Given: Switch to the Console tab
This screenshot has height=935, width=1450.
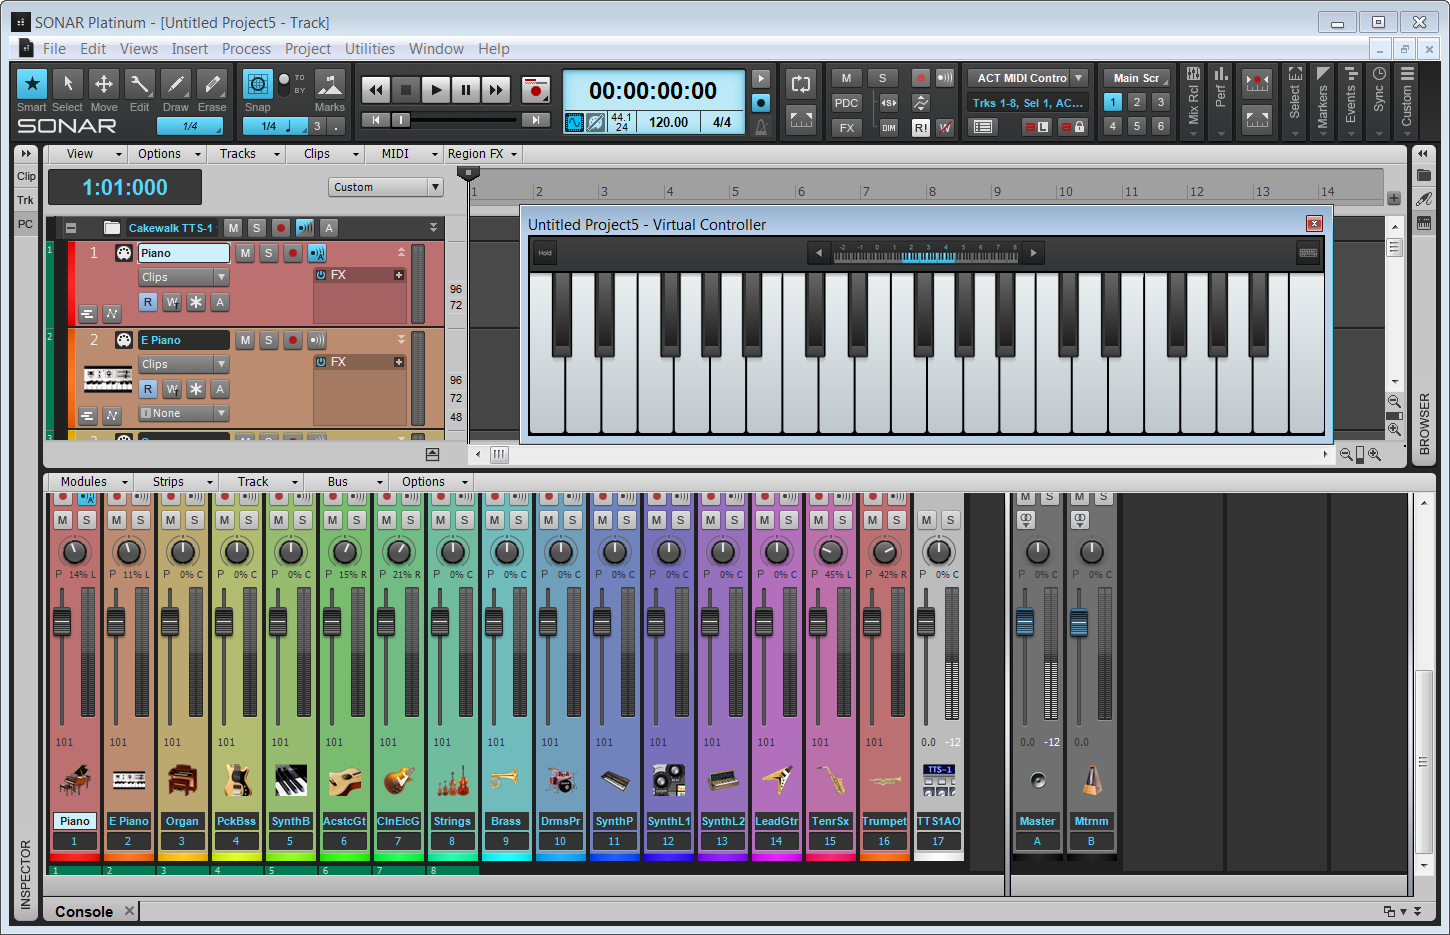Looking at the screenshot, I should [84, 912].
